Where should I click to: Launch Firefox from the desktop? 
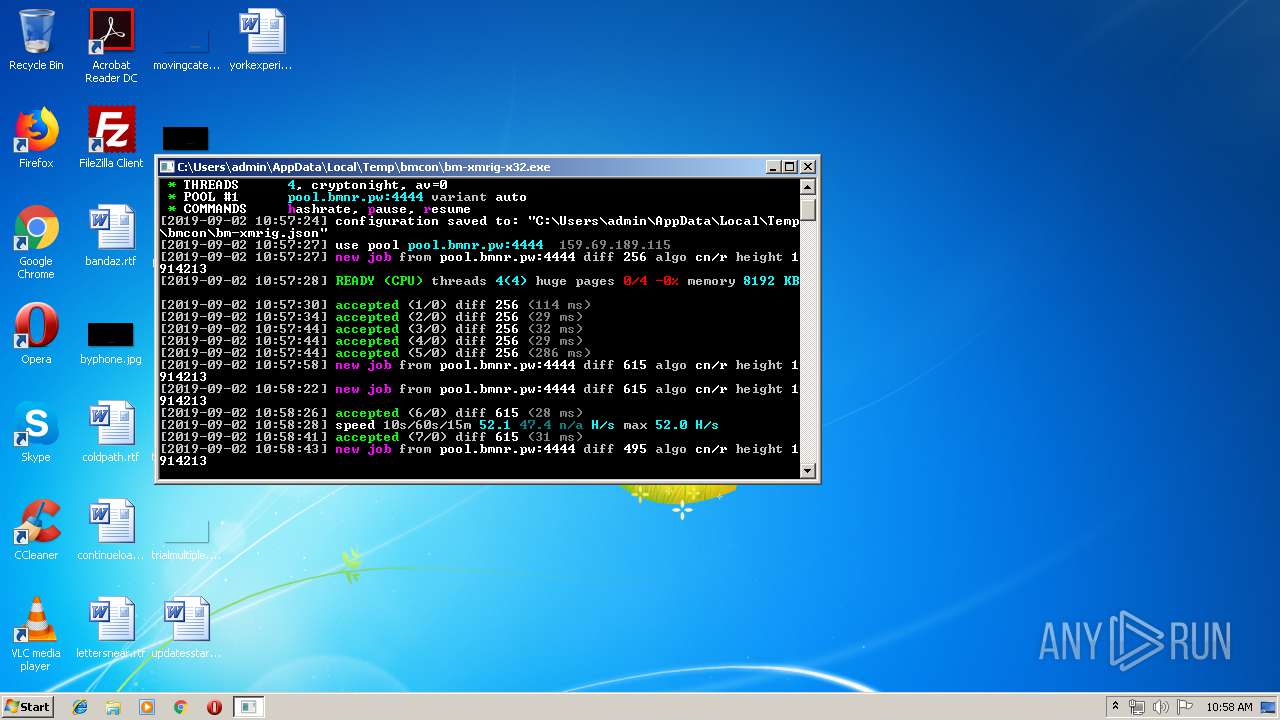pos(36,138)
